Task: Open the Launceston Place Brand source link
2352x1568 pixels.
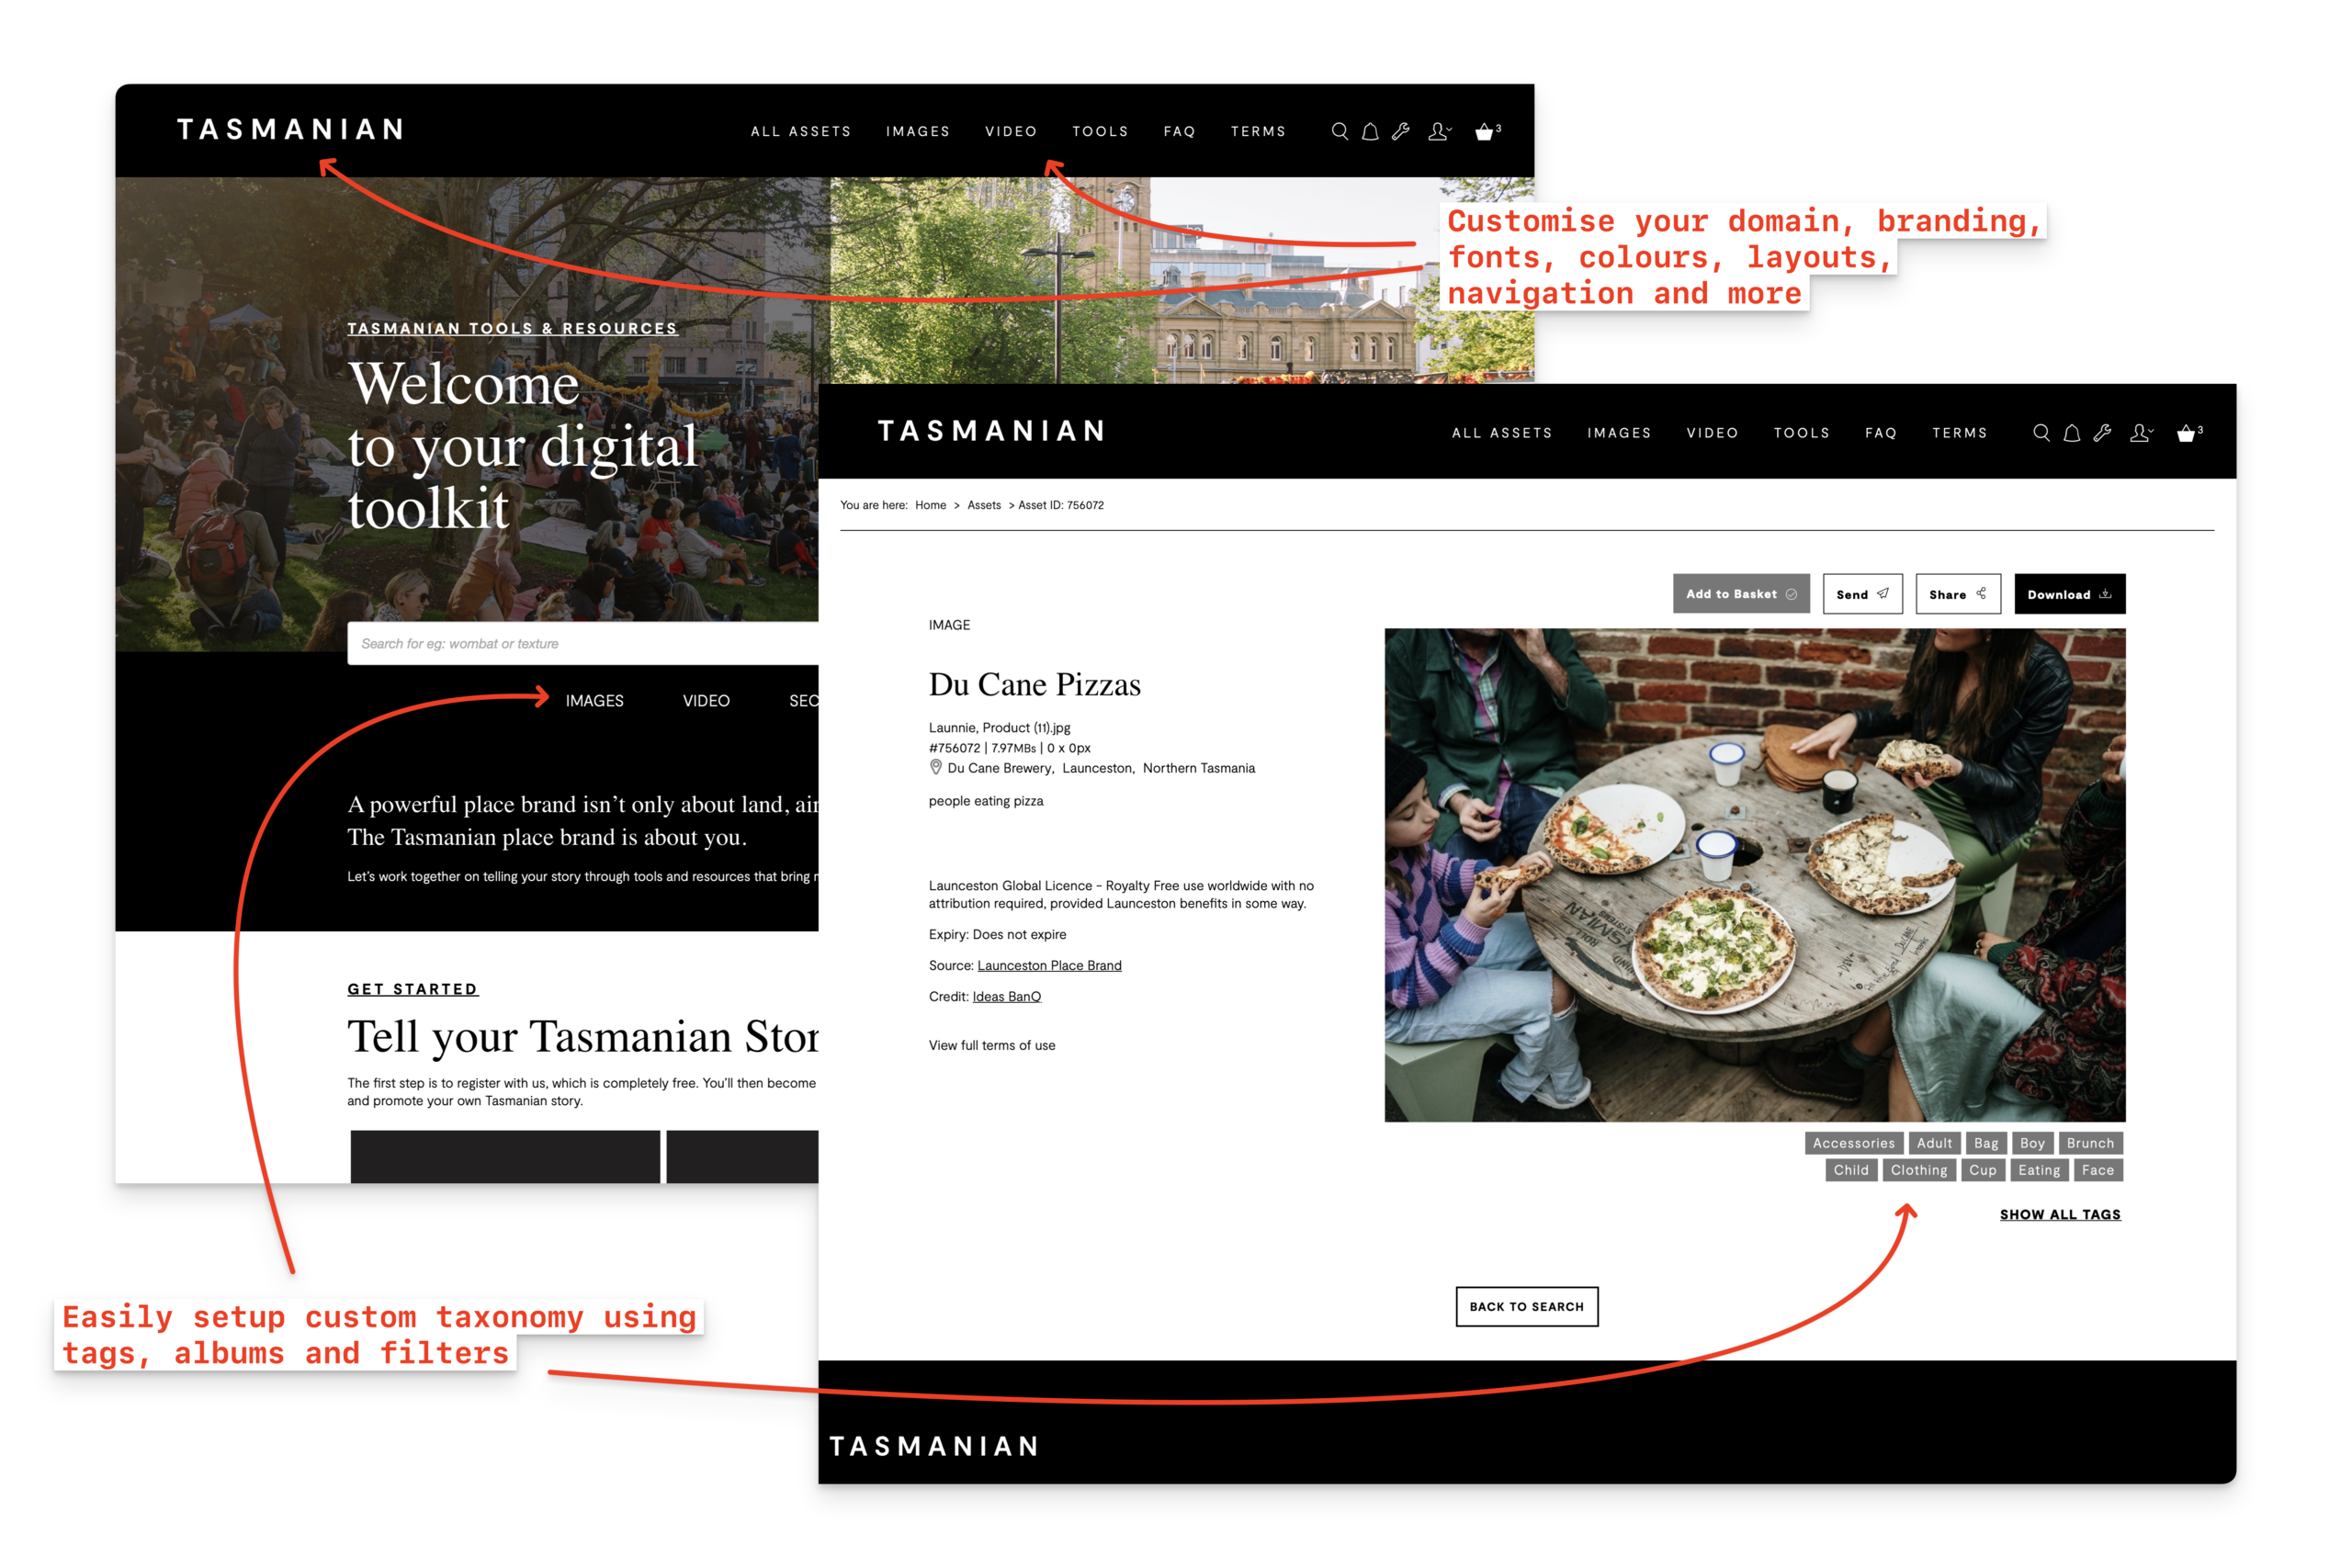Action: pyautogui.click(x=1049, y=965)
